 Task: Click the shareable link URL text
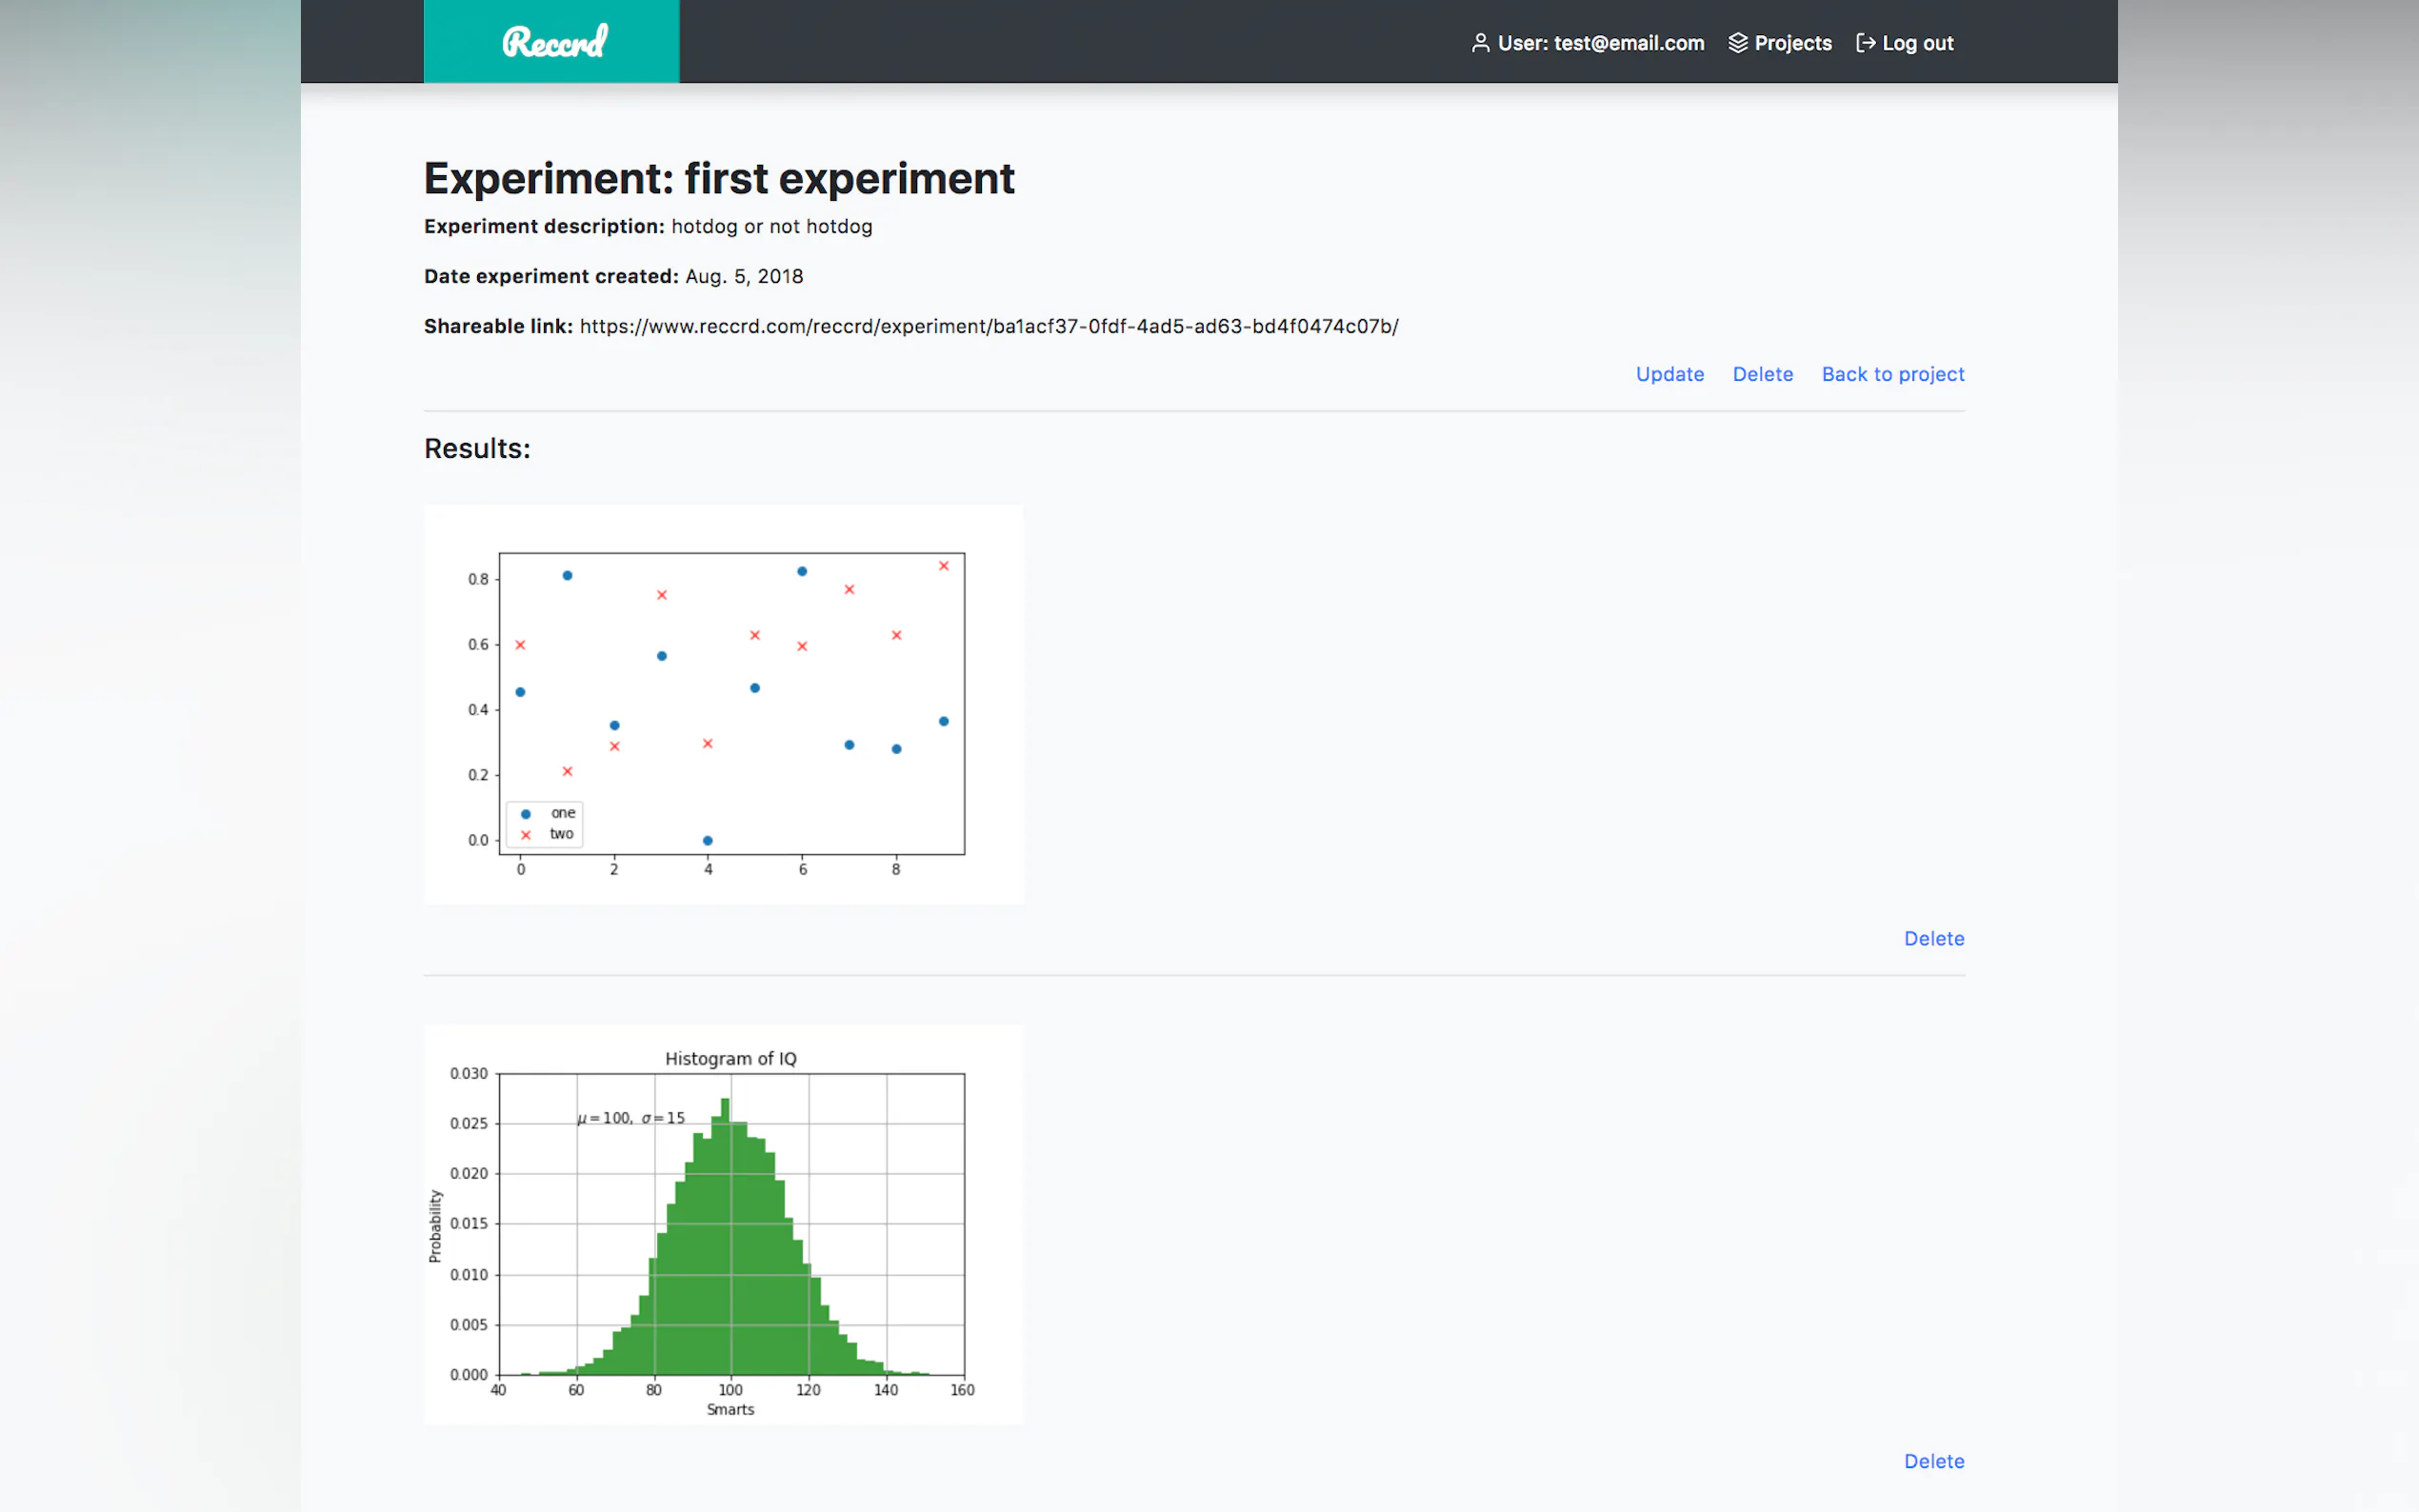point(988,326)
